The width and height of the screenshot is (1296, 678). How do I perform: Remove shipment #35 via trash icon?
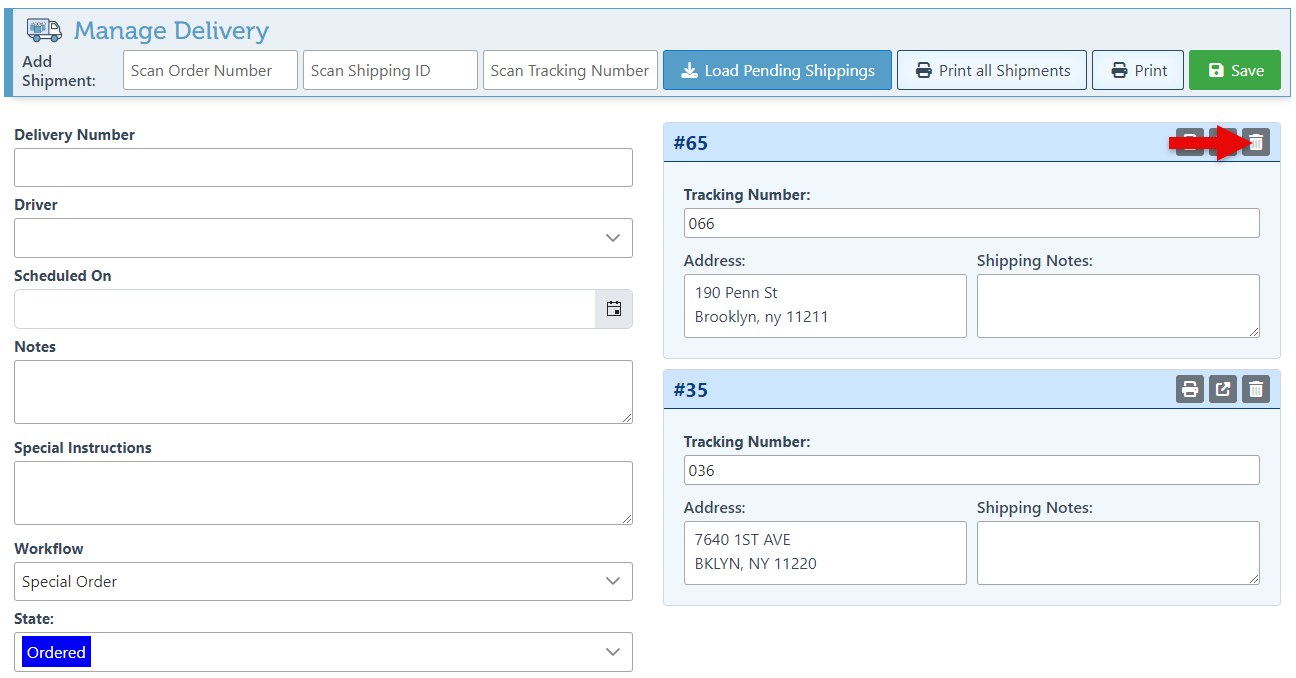[1256, 389]
